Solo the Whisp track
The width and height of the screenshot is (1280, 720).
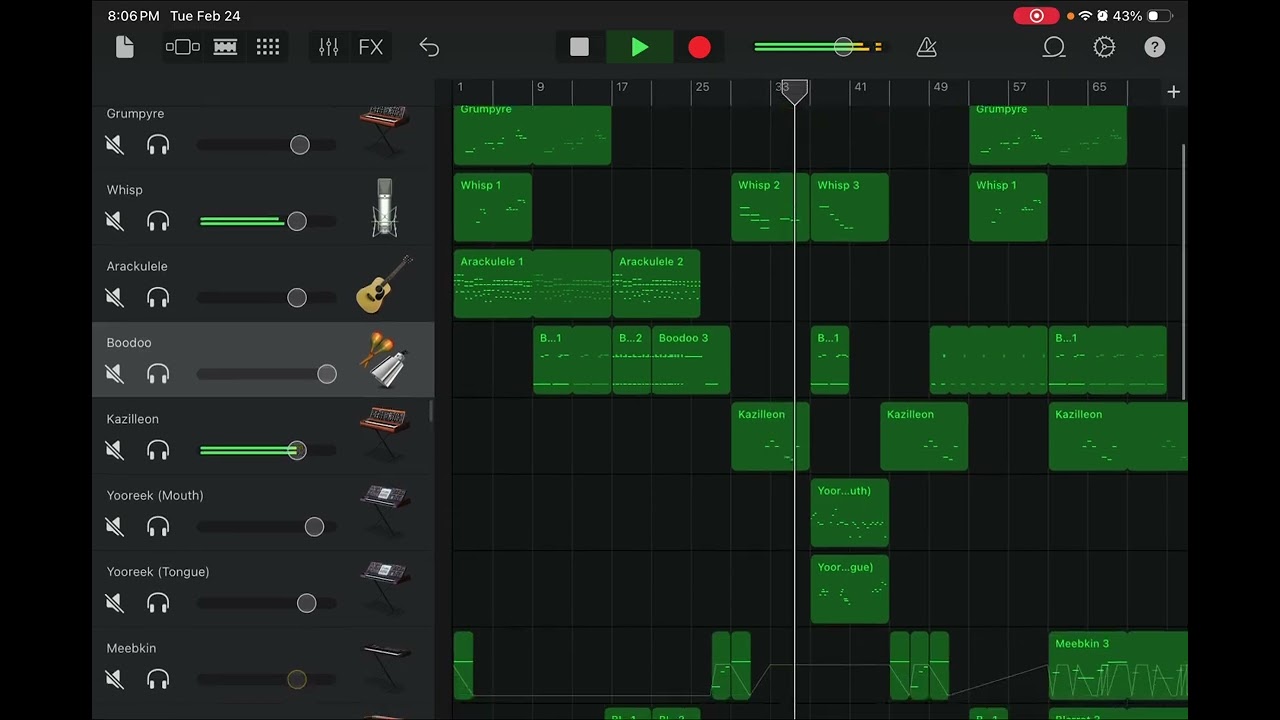(158, 221)
